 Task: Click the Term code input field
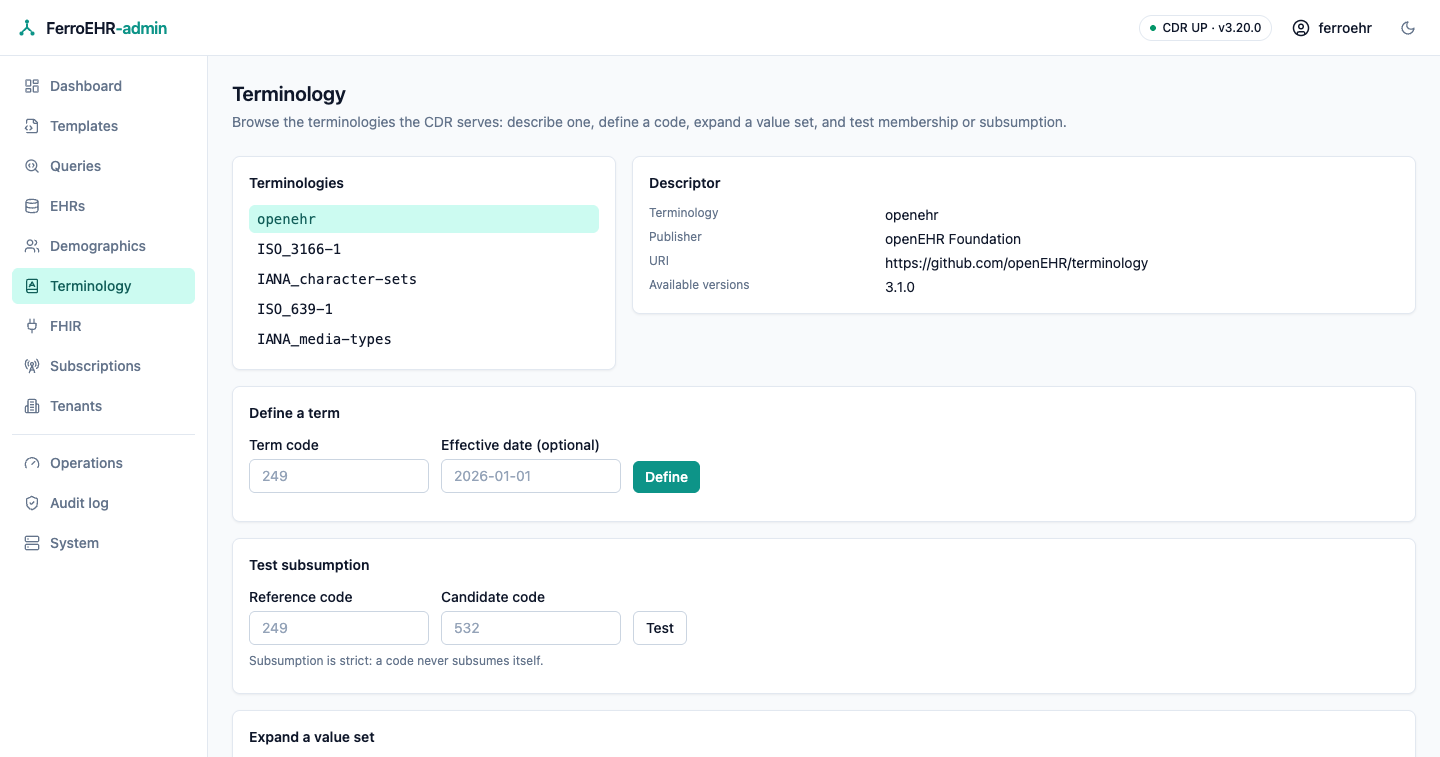(339, 476)
